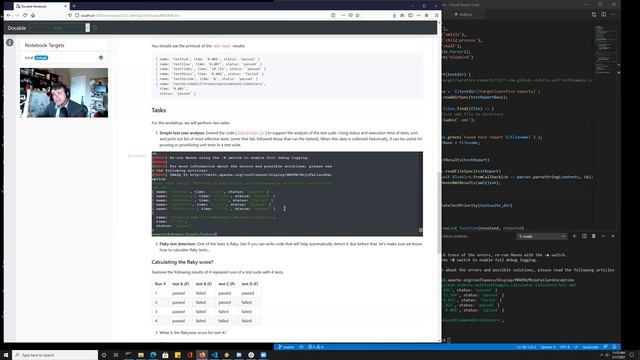Open the browser home page icon
640x360 pixels.
(33, 15)
